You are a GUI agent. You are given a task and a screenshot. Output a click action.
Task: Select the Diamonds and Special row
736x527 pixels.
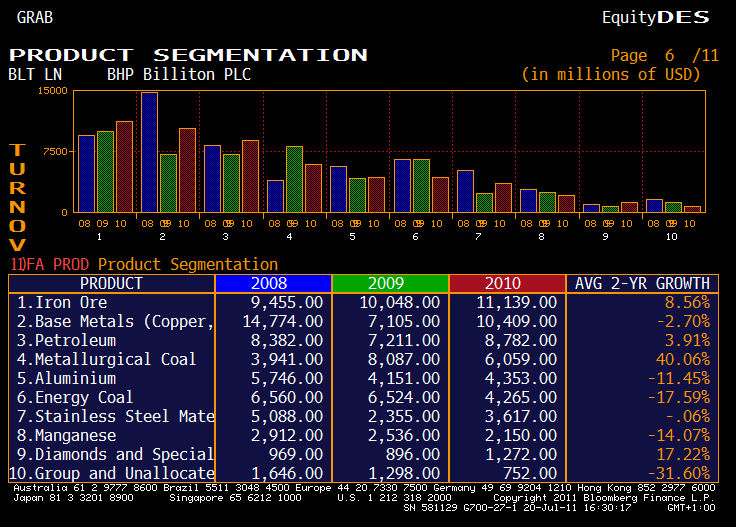click(115, 454)
